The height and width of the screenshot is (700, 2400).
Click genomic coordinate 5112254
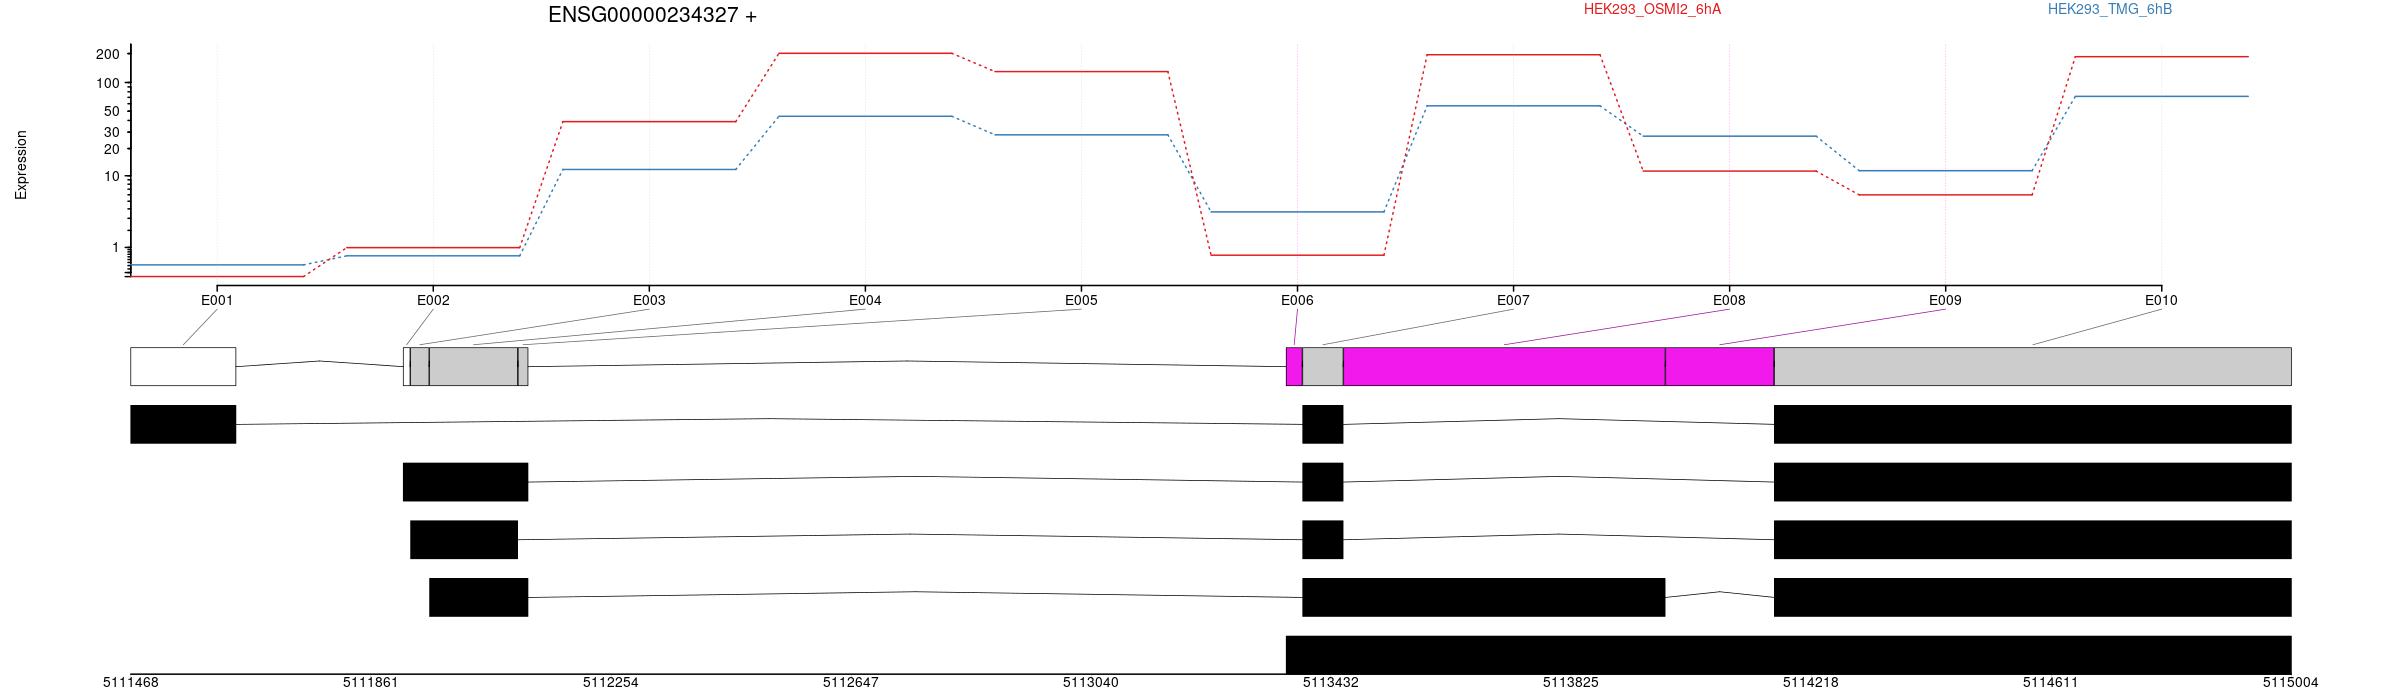point(610,683)
